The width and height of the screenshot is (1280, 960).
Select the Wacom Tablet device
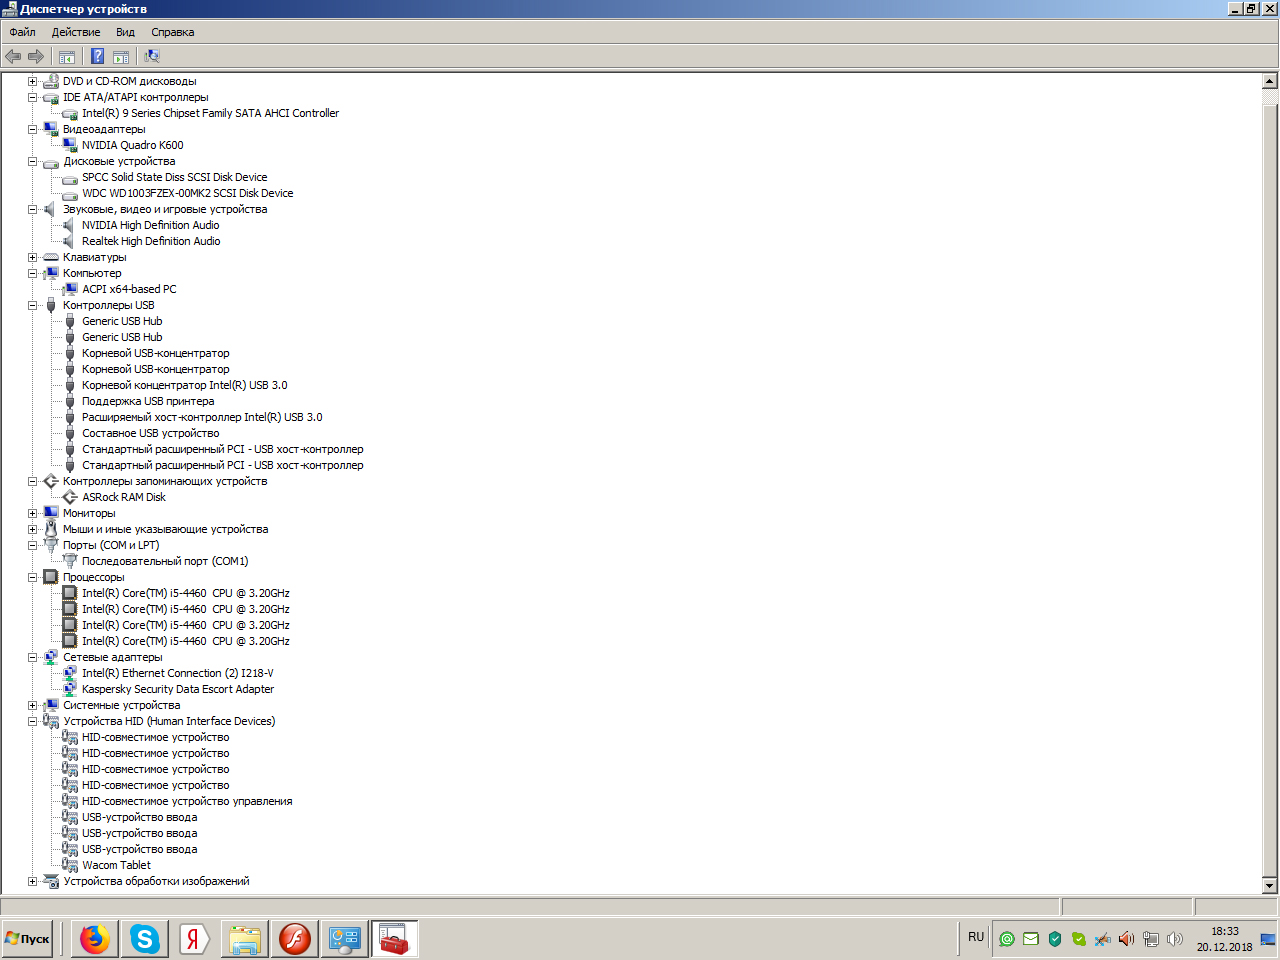(x=116, y=865)
